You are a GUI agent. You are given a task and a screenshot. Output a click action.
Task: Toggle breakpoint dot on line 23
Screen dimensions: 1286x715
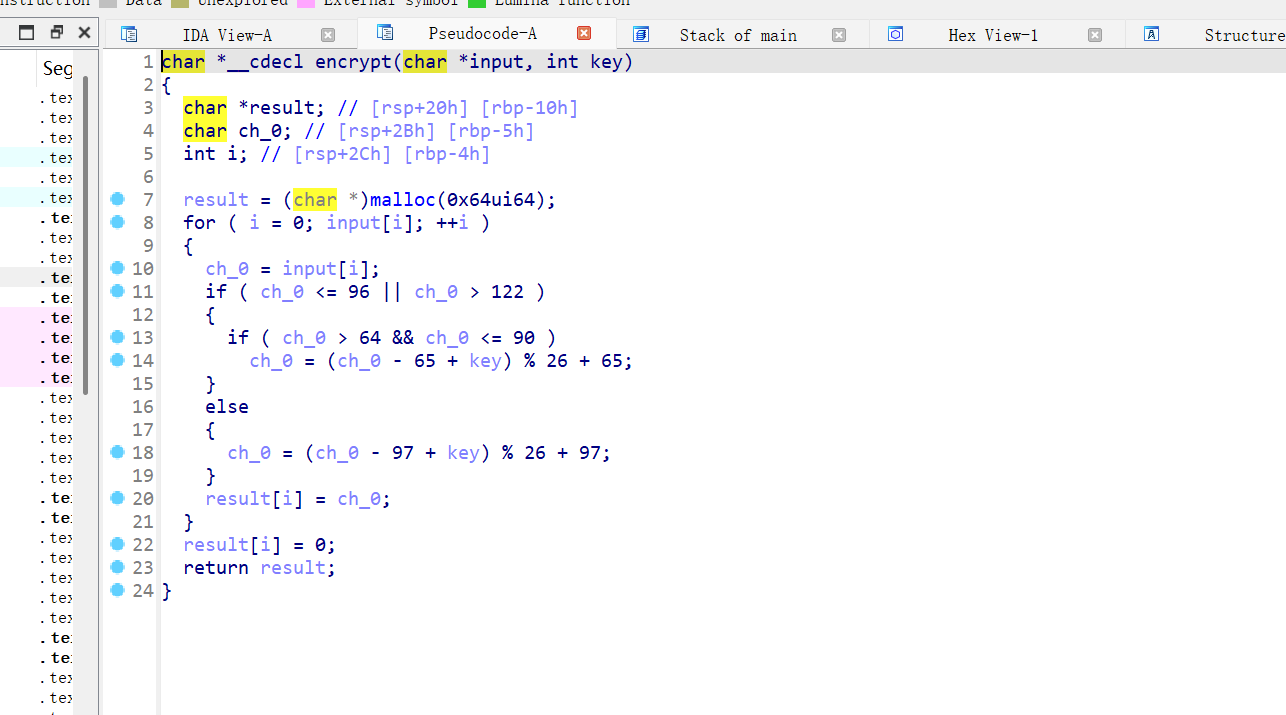[118, 567]
